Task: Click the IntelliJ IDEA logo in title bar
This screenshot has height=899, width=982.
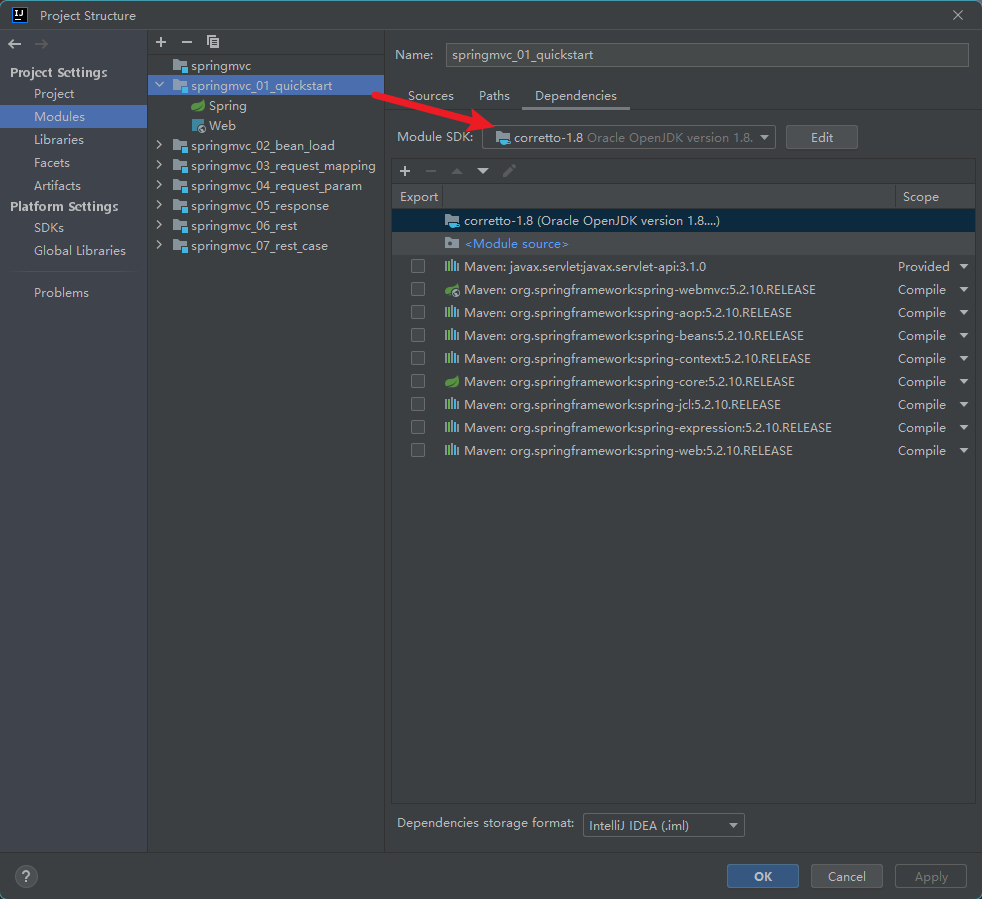Action: (20, 15)
